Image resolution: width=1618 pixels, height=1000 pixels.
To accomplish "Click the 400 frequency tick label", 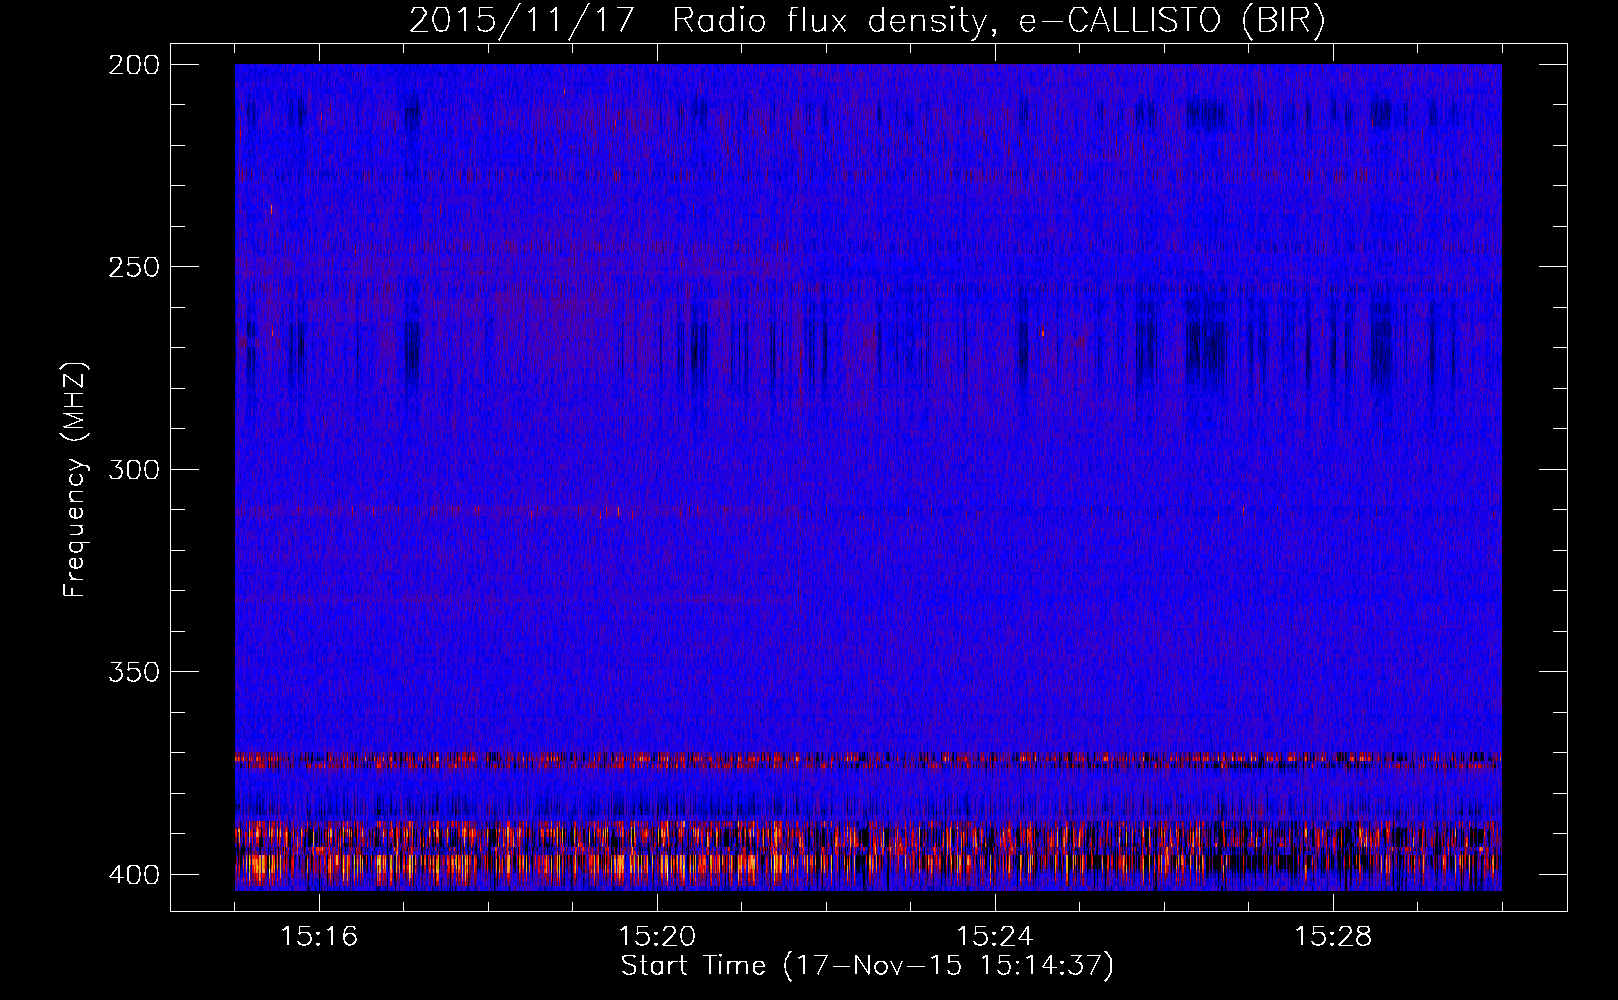I will tap(133, 875).
